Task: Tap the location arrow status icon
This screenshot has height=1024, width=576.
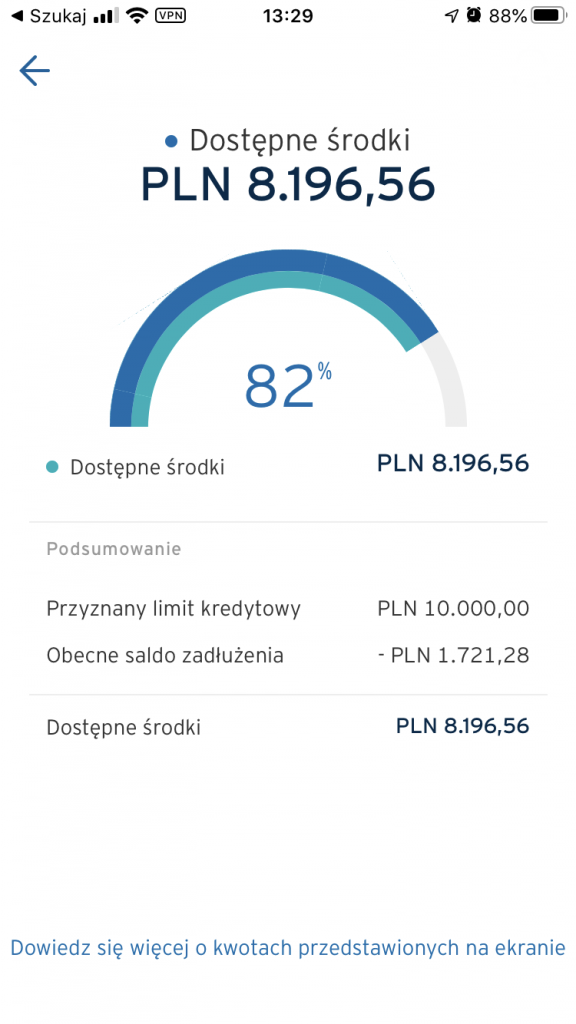Action: click(x=452, y=16)
